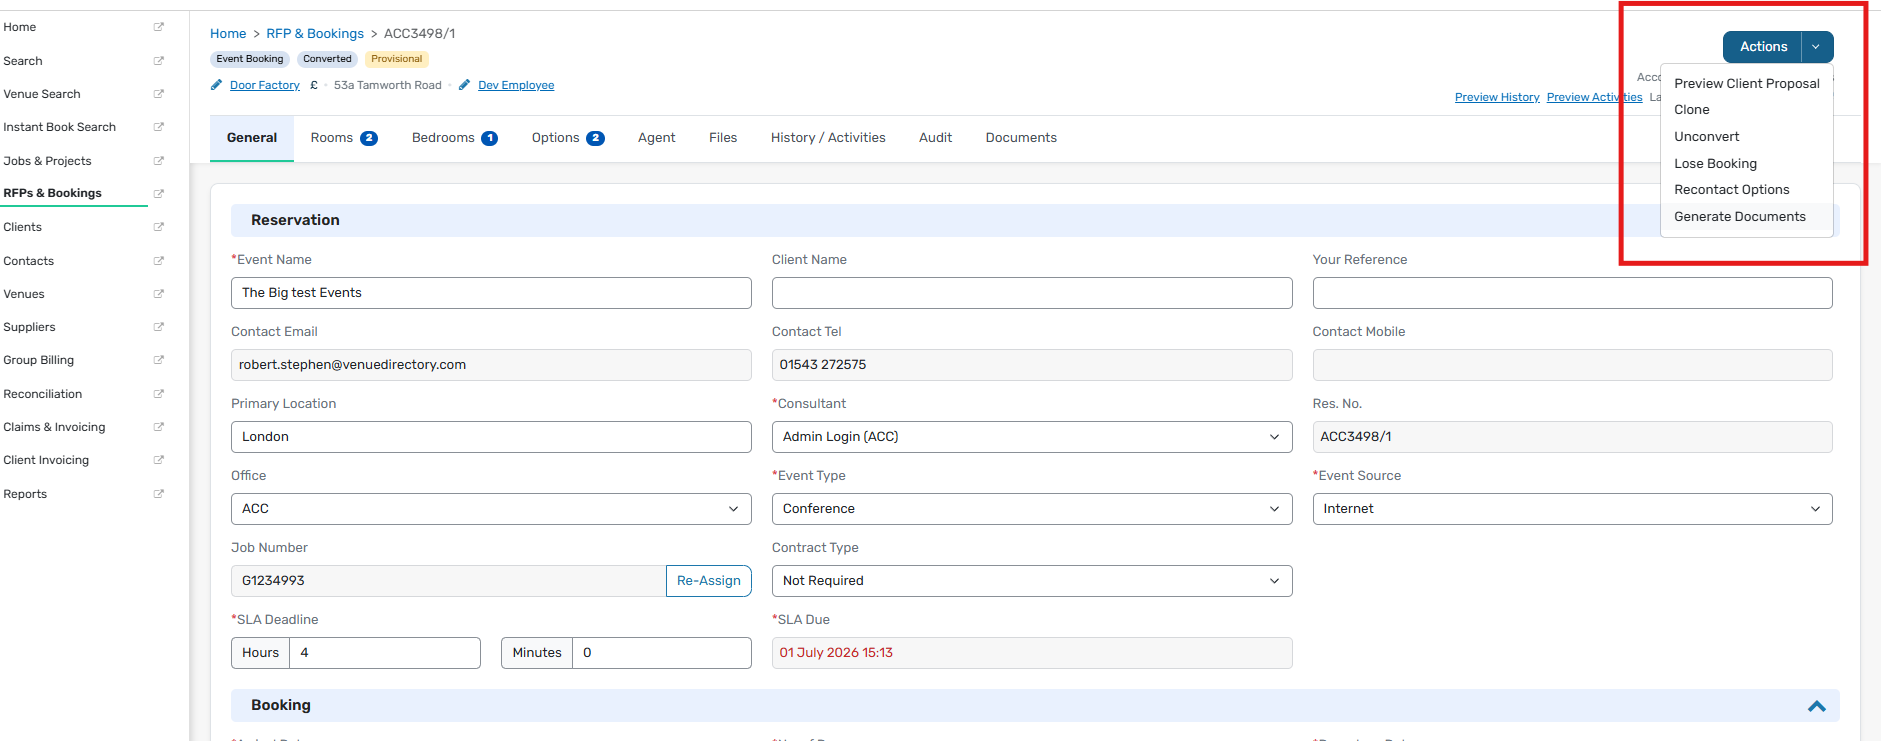This screenshot has width=1881, height=741.
Task: Click external-link icon beside Venue Search
Action: click(x=158, y=94)
